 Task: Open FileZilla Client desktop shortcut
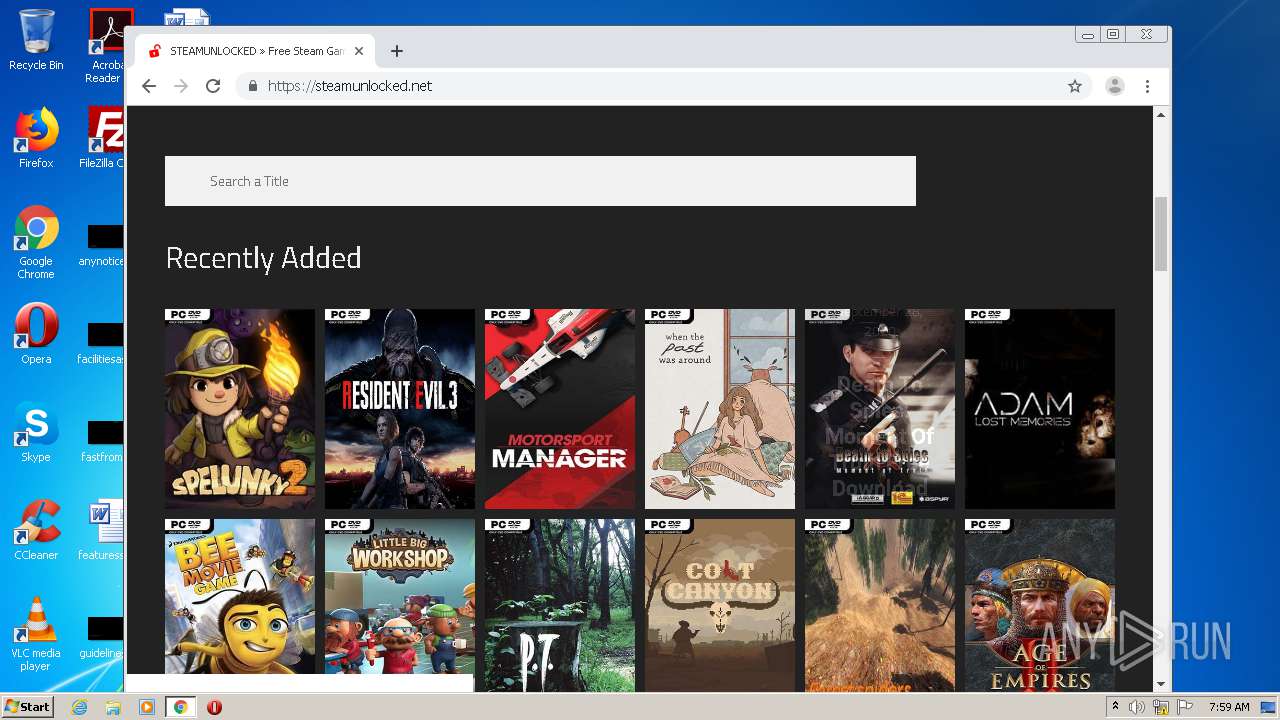(103, 138)
